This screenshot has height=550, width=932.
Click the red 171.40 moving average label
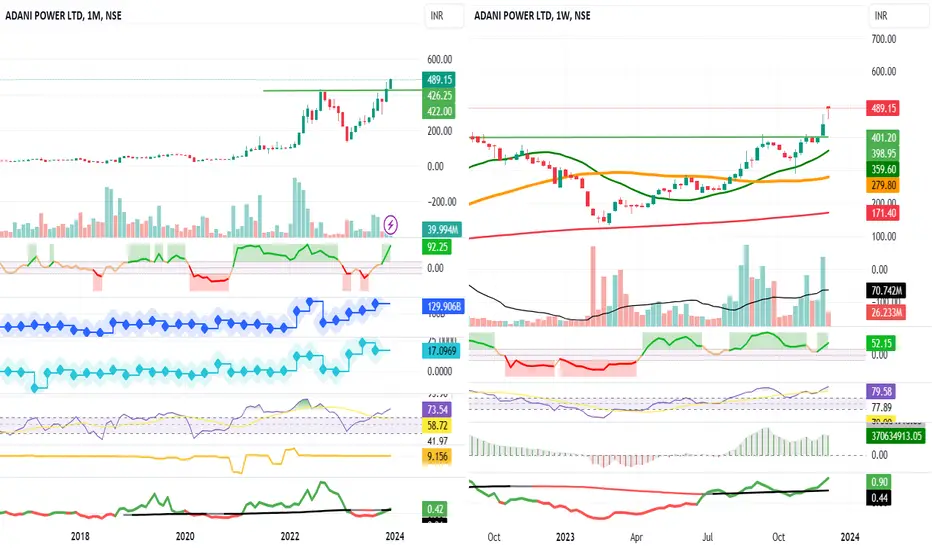coord(883,213)
